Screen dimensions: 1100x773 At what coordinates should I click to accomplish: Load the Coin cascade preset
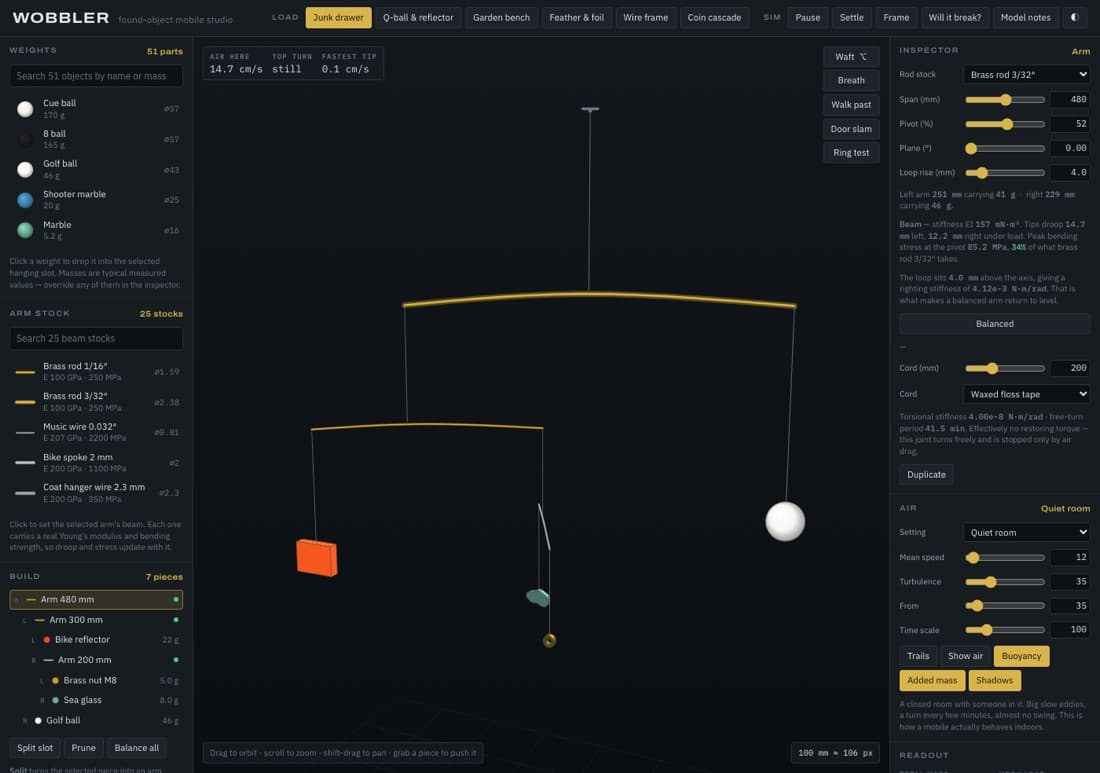pyautogui.click(x=714, y=18)
